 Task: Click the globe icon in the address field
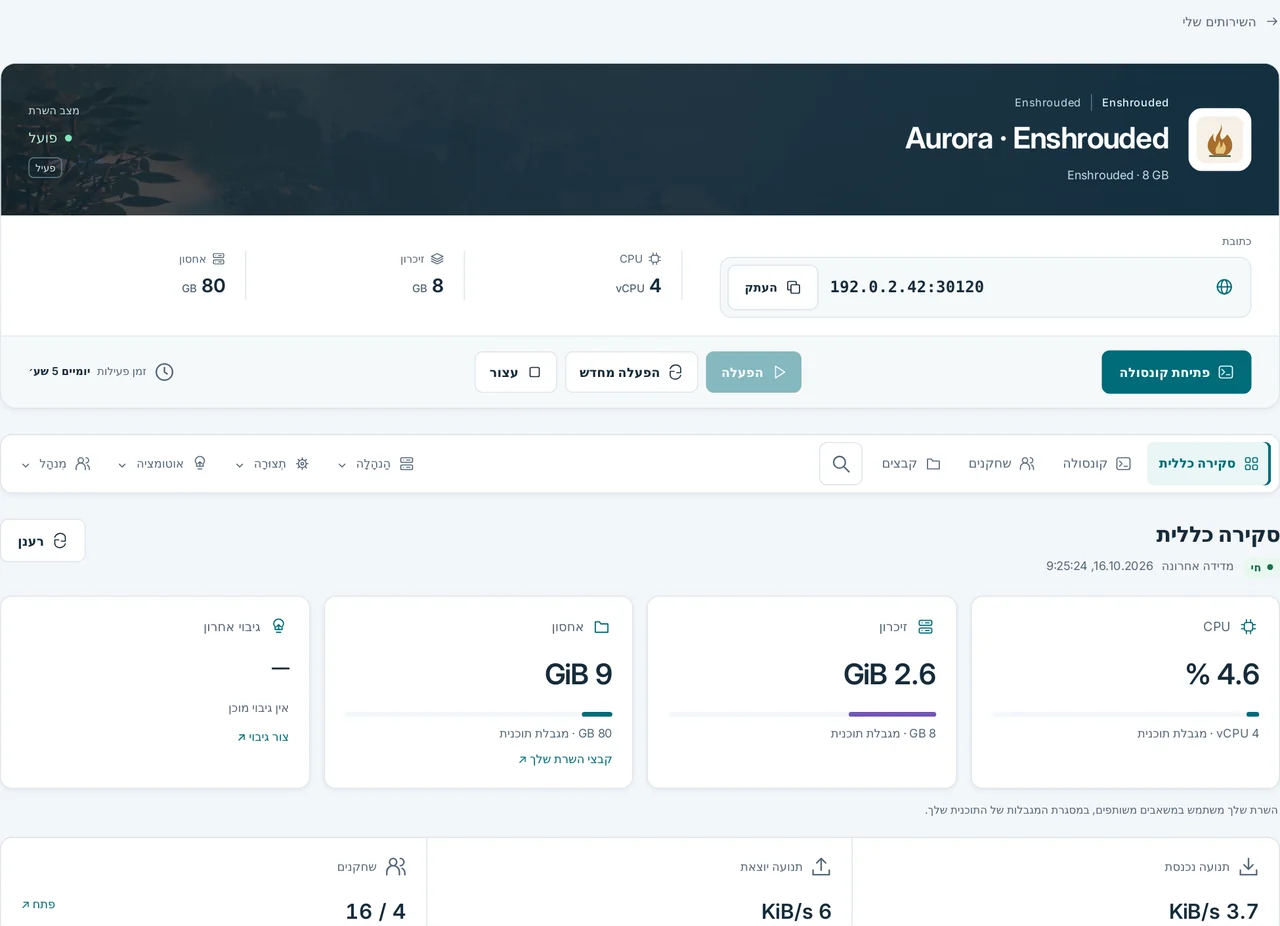pos(1224,287)
